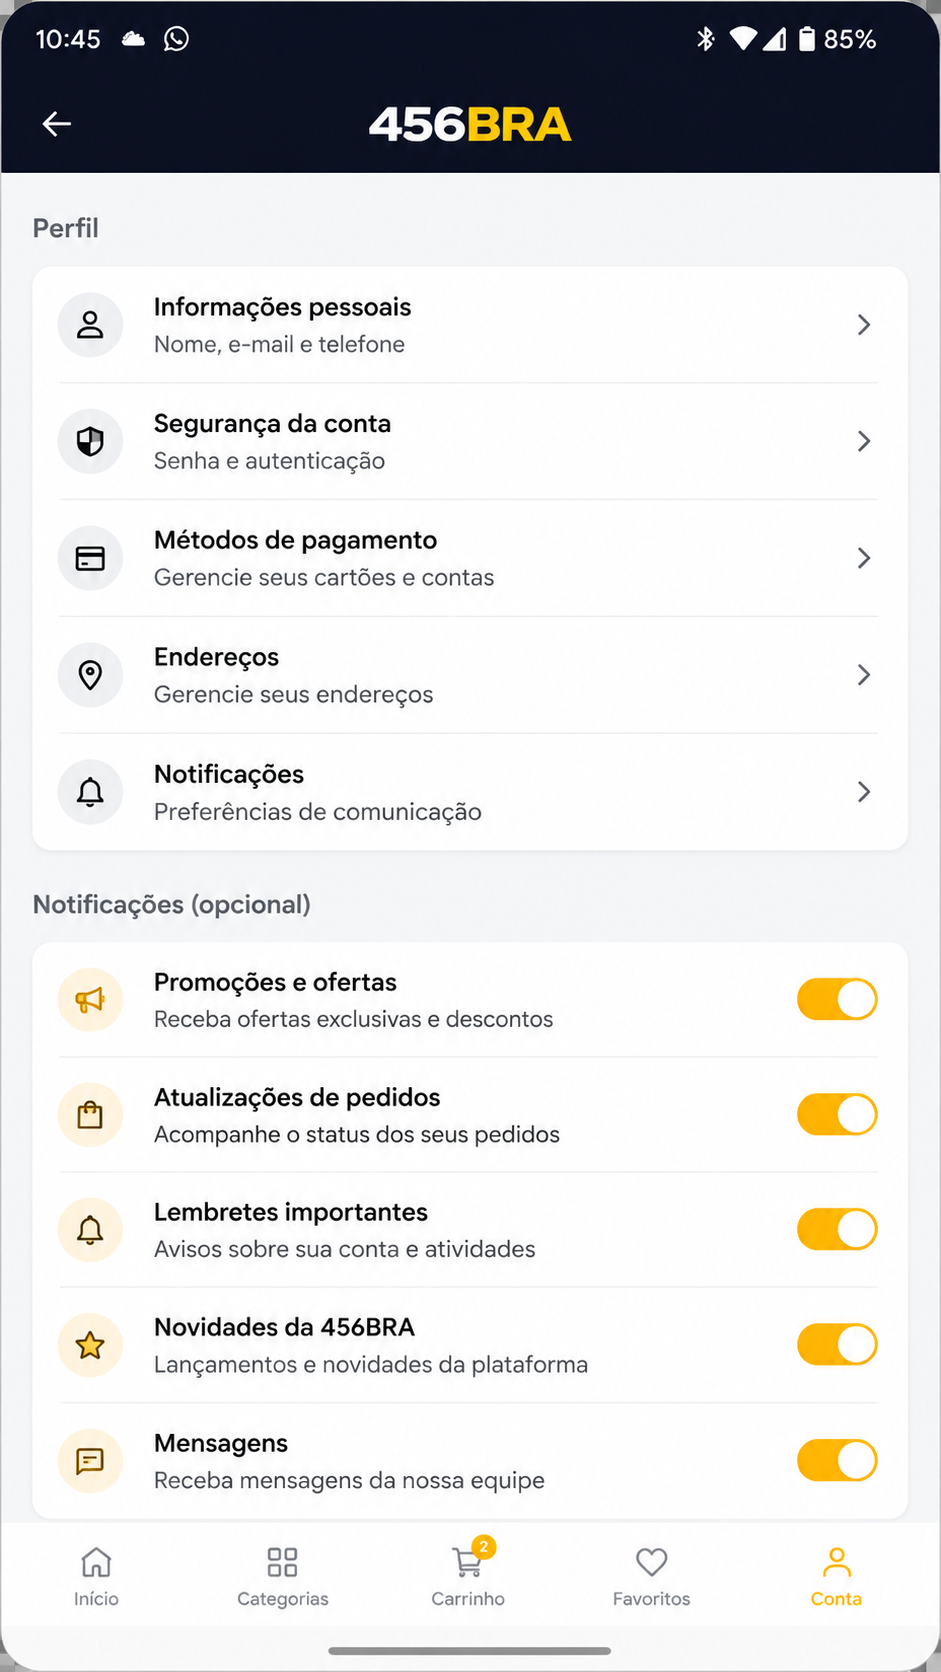Go to the Início tab
Image resolution: width=941 pixels, height=1672 pixels.
point(96,1576)
